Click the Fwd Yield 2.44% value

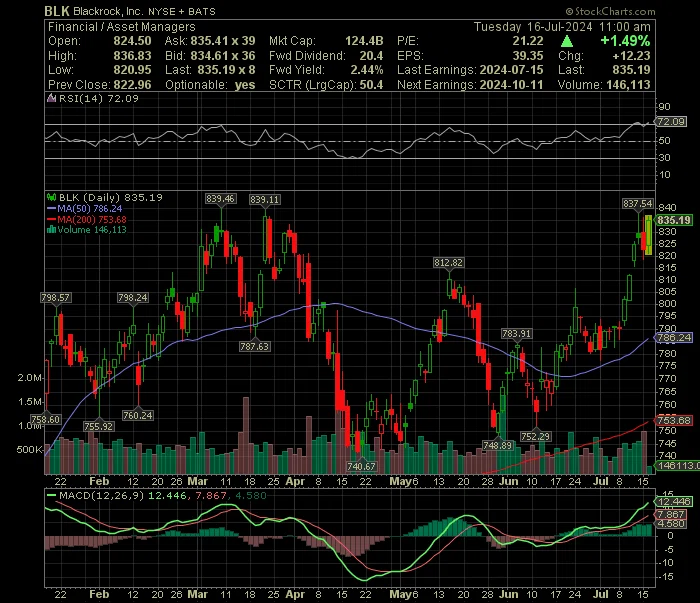pyautogui.click(x=367, y=70)
